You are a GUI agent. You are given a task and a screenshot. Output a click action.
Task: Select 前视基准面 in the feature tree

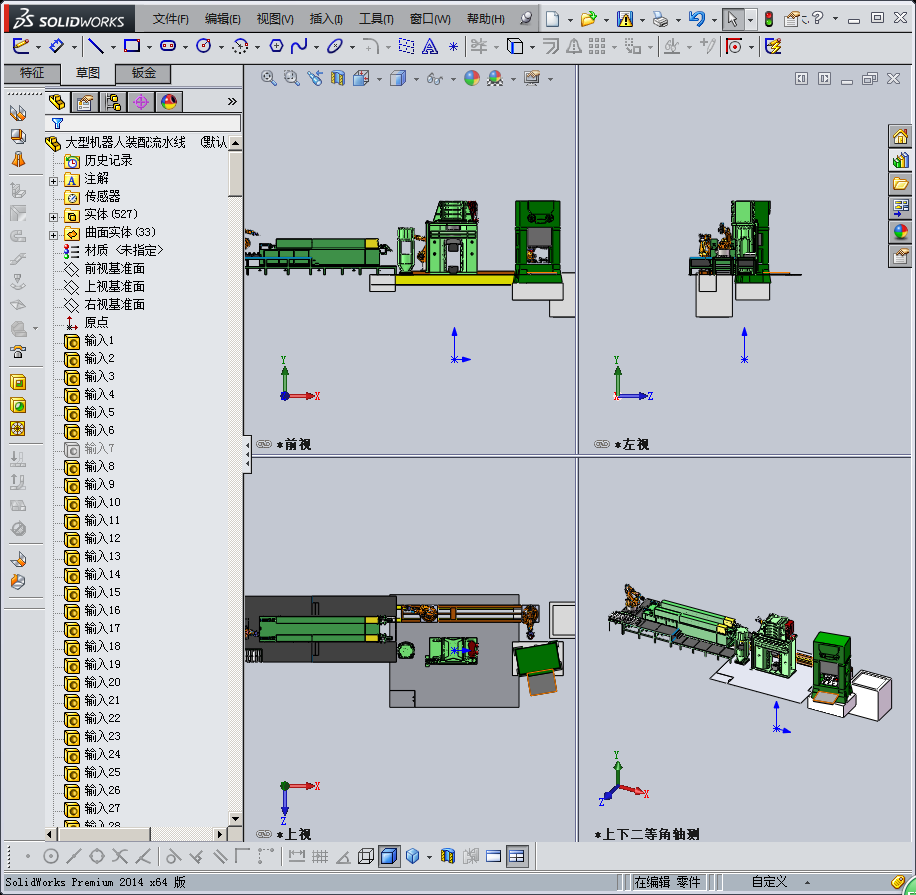(114, 268)
